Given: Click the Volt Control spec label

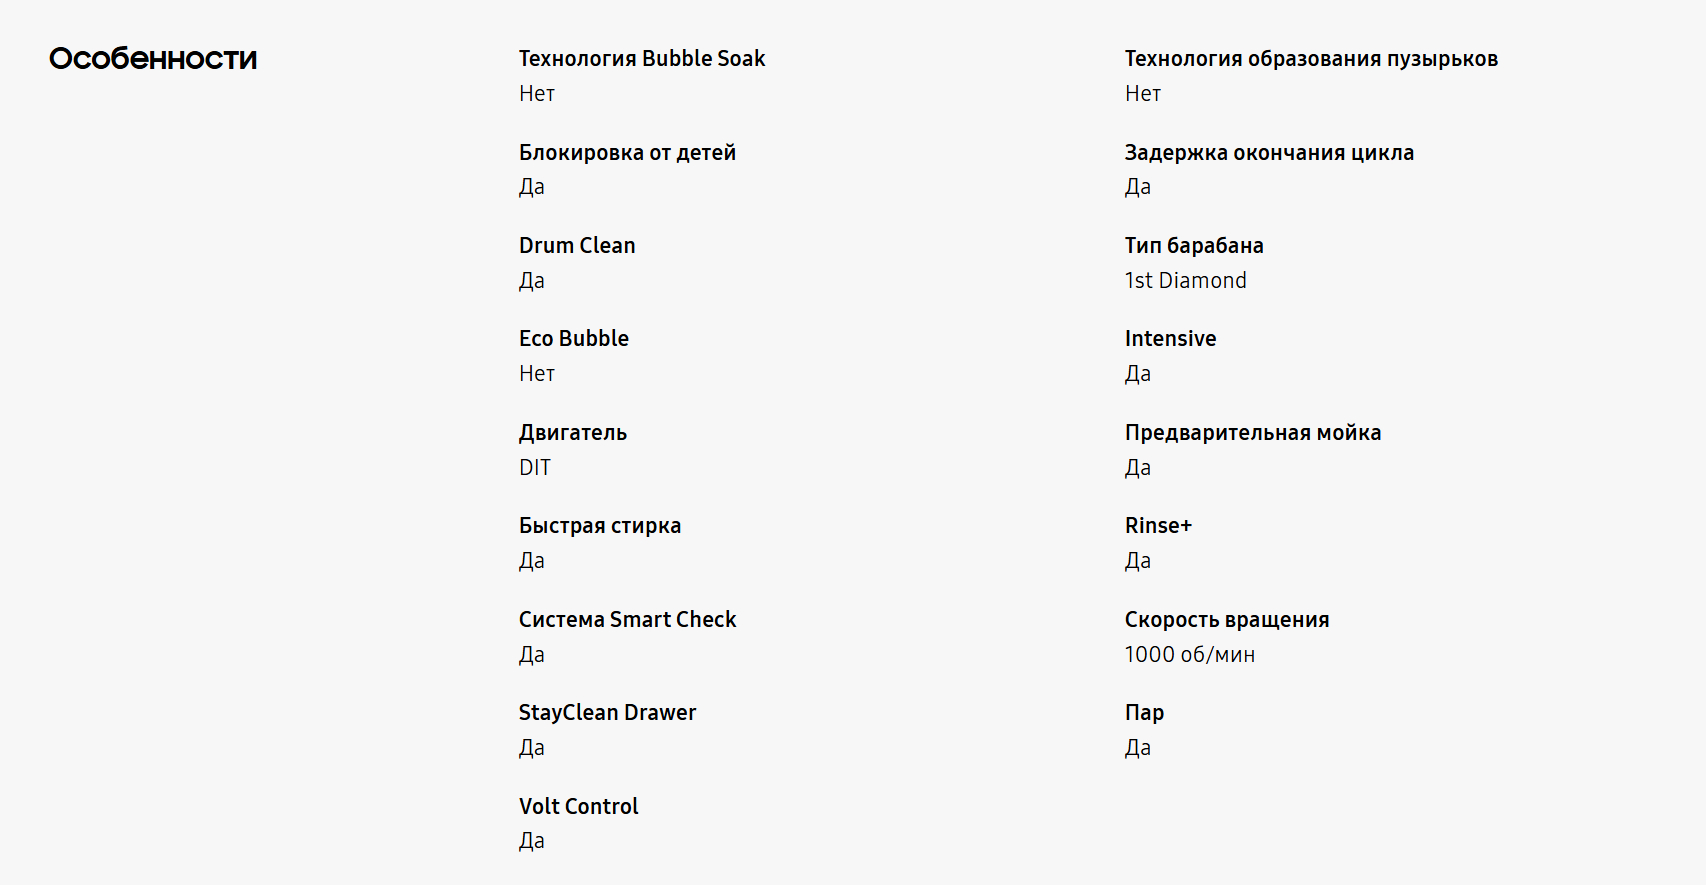Looking at the screenshot, I should (x=578, y=807).
